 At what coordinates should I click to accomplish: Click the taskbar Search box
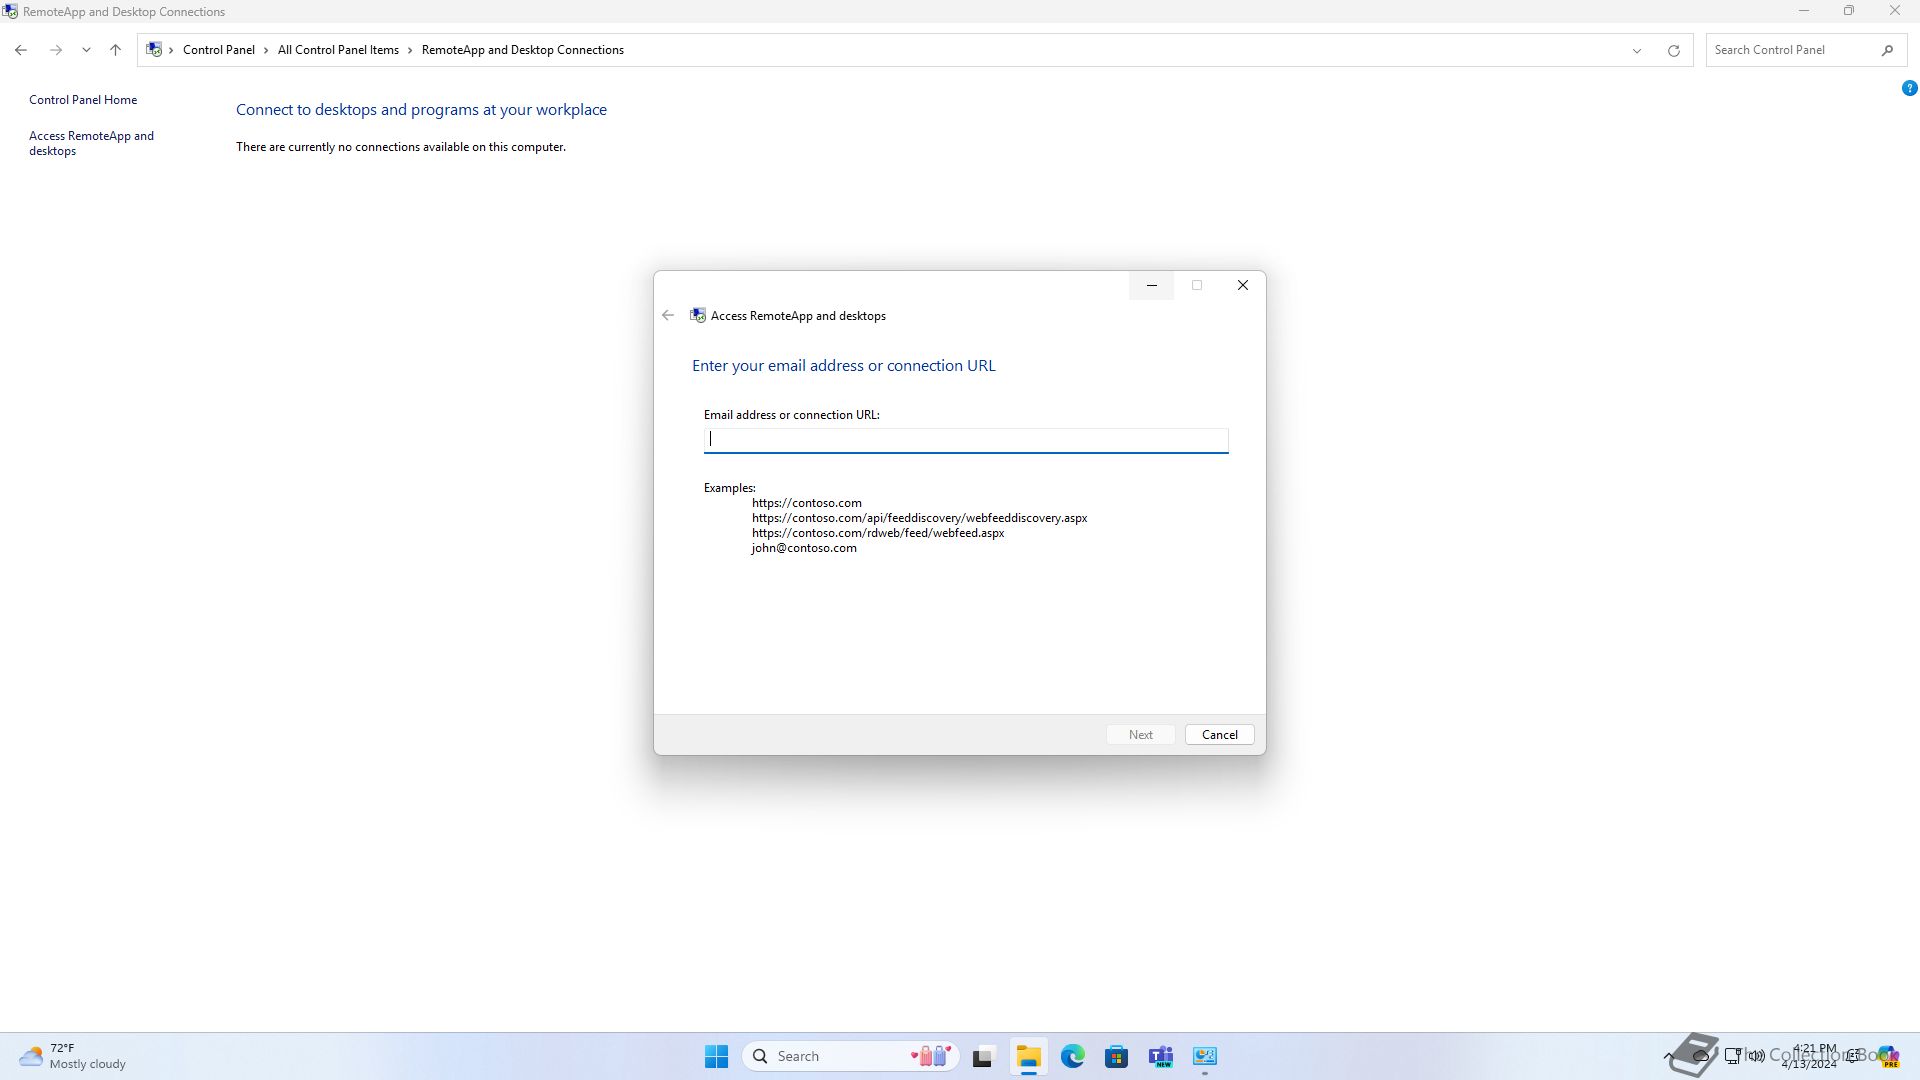point(851,1056)
